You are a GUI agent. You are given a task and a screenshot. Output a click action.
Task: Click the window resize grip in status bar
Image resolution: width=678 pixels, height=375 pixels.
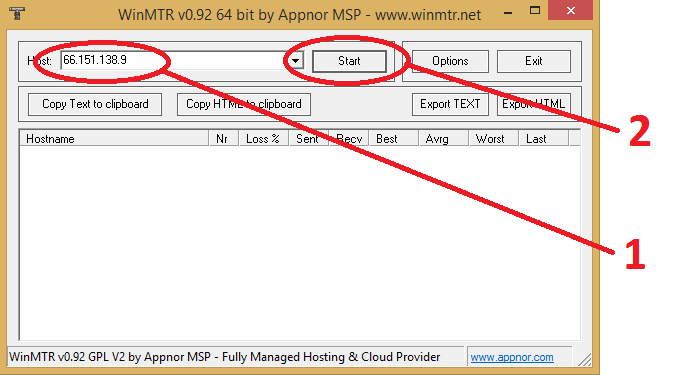(x=585, y=359)
